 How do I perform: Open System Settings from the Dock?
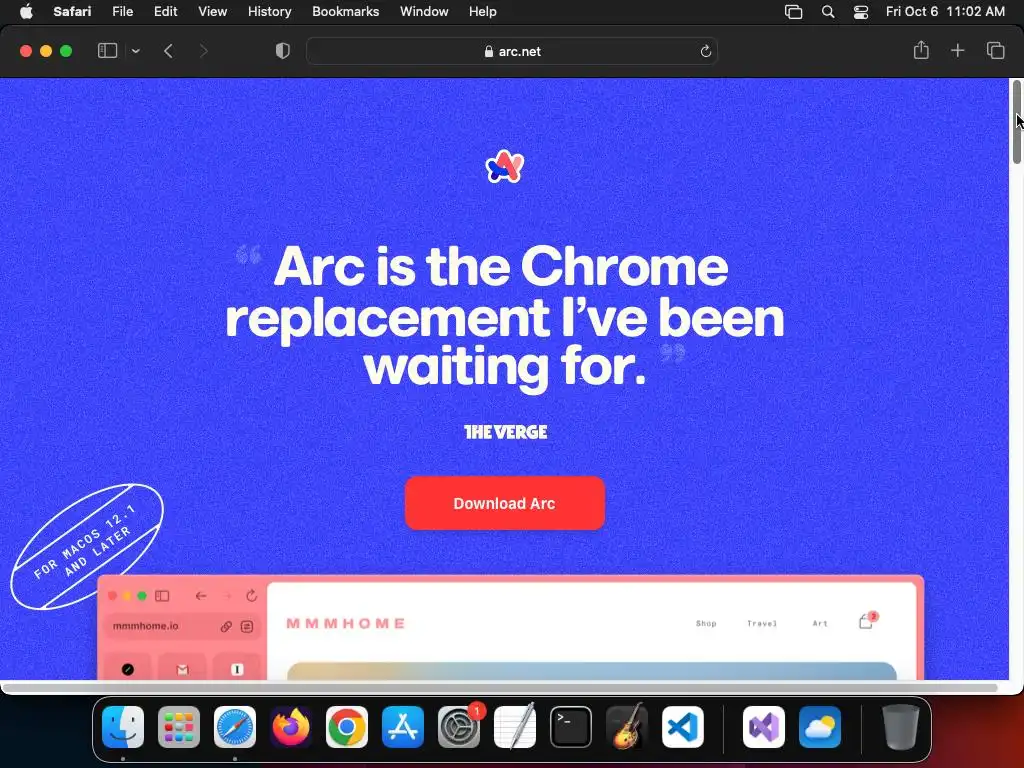click(459, 727)
